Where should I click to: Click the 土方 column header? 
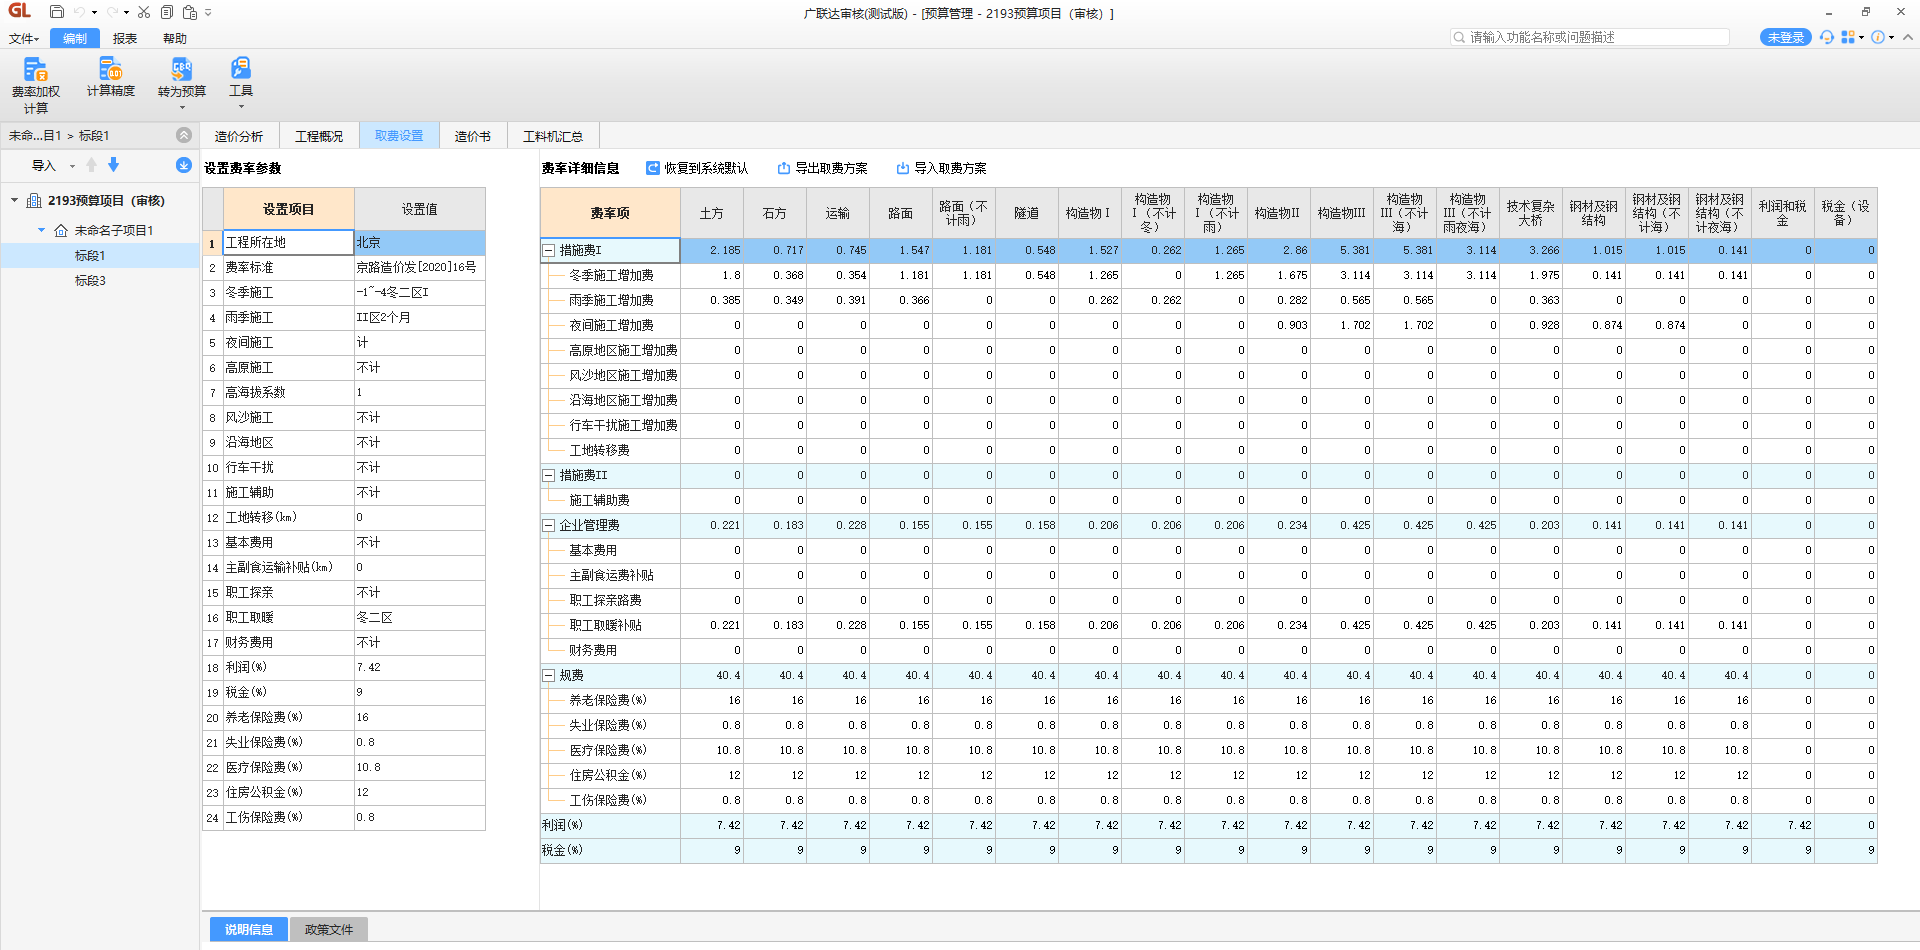pyautogui.click(x=712, y=213)
